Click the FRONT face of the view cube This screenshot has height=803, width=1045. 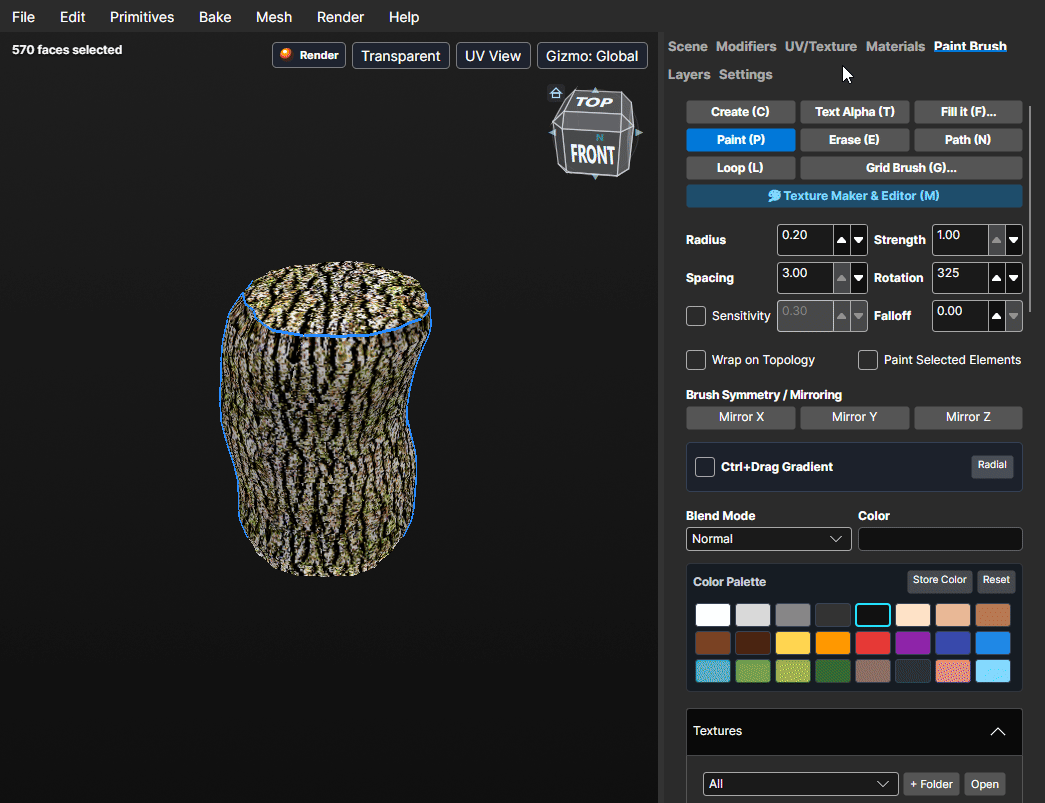coord(592,155)
